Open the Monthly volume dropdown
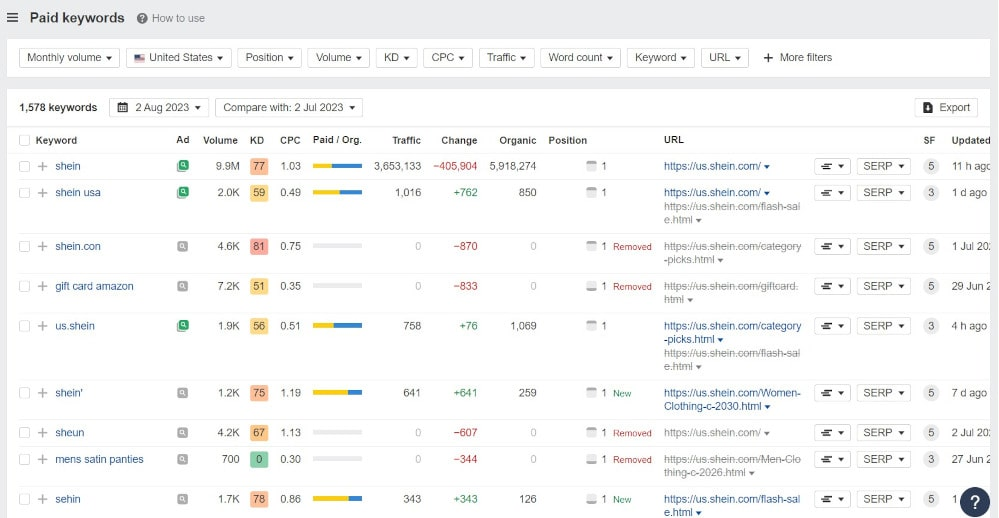 point(69,57)
